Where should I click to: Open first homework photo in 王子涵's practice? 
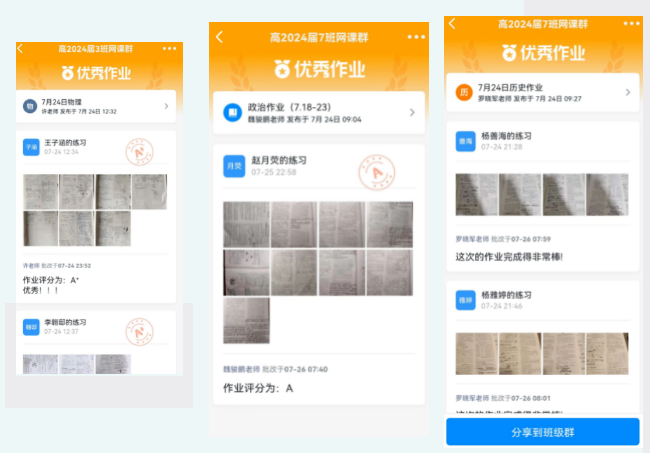point(40,192)
